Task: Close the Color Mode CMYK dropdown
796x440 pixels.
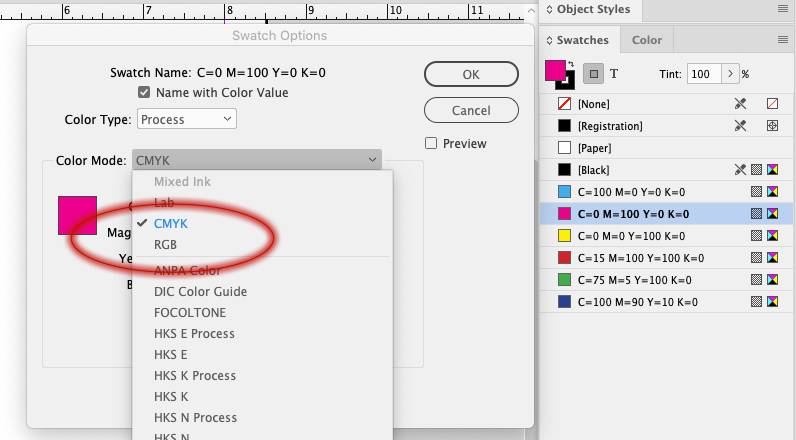Action: coord(257,160)
